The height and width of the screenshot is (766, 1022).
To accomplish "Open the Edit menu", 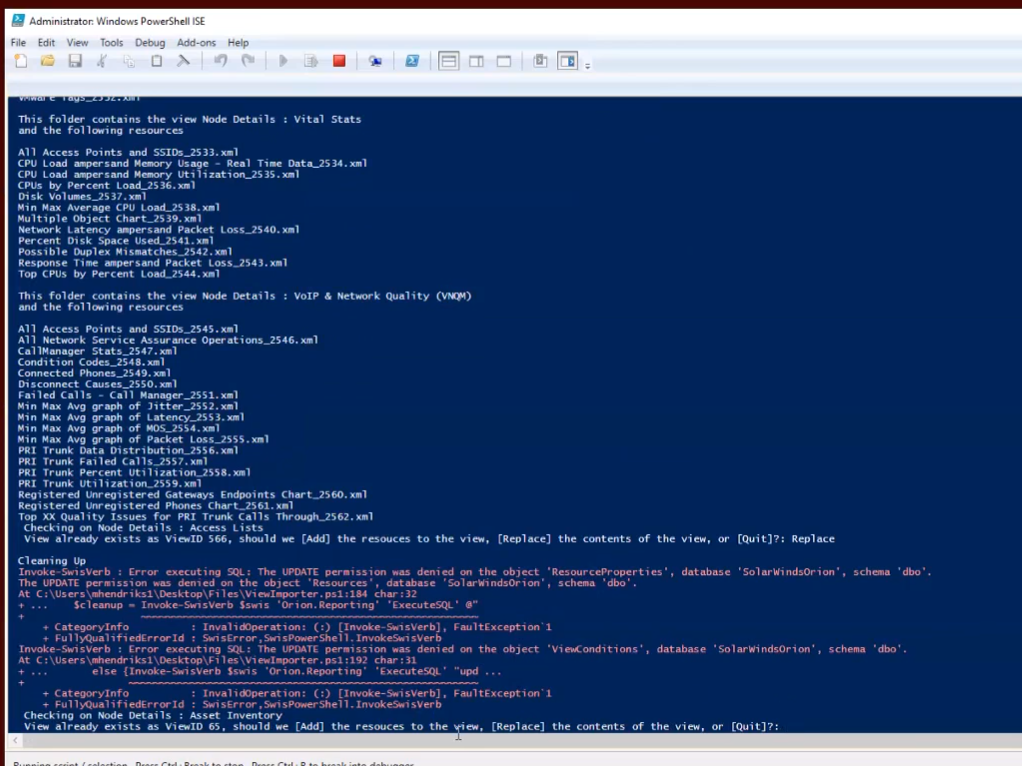I will point(46,42).
